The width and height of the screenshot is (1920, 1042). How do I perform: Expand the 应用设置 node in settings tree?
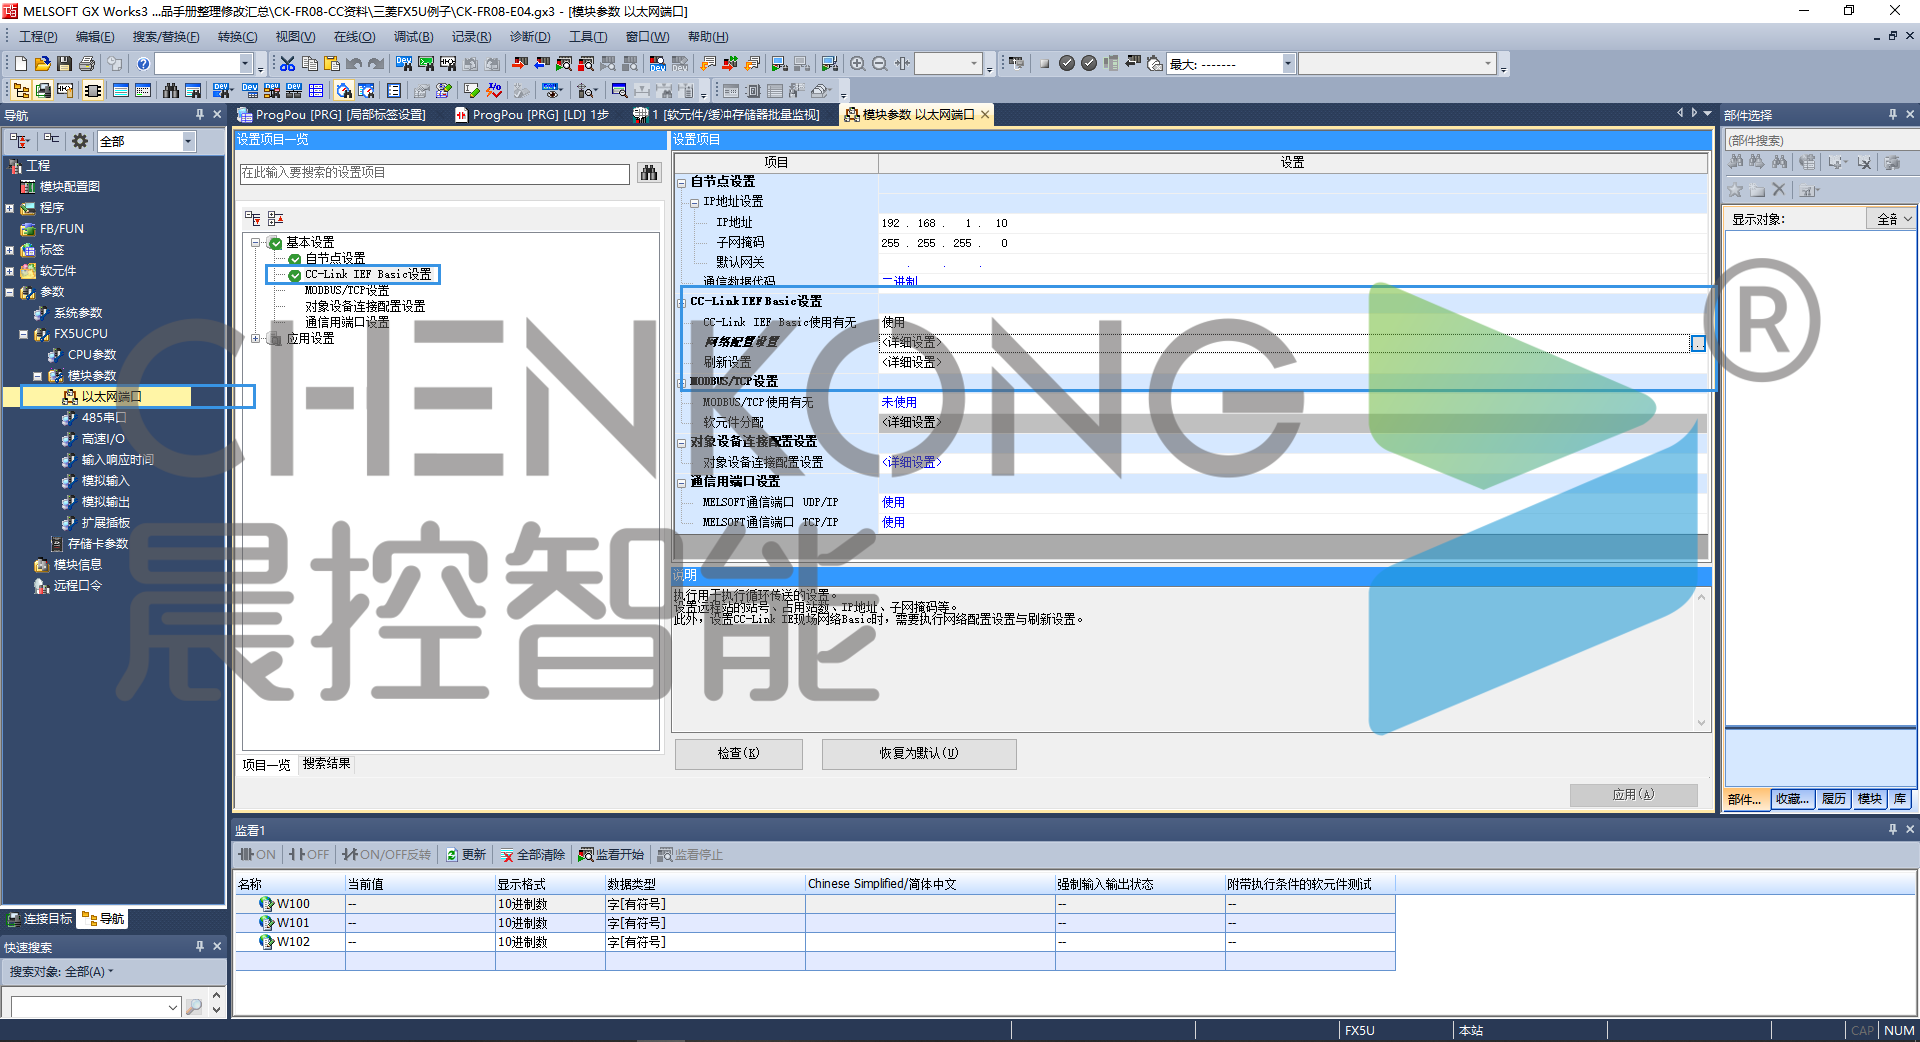click(256, 339)
